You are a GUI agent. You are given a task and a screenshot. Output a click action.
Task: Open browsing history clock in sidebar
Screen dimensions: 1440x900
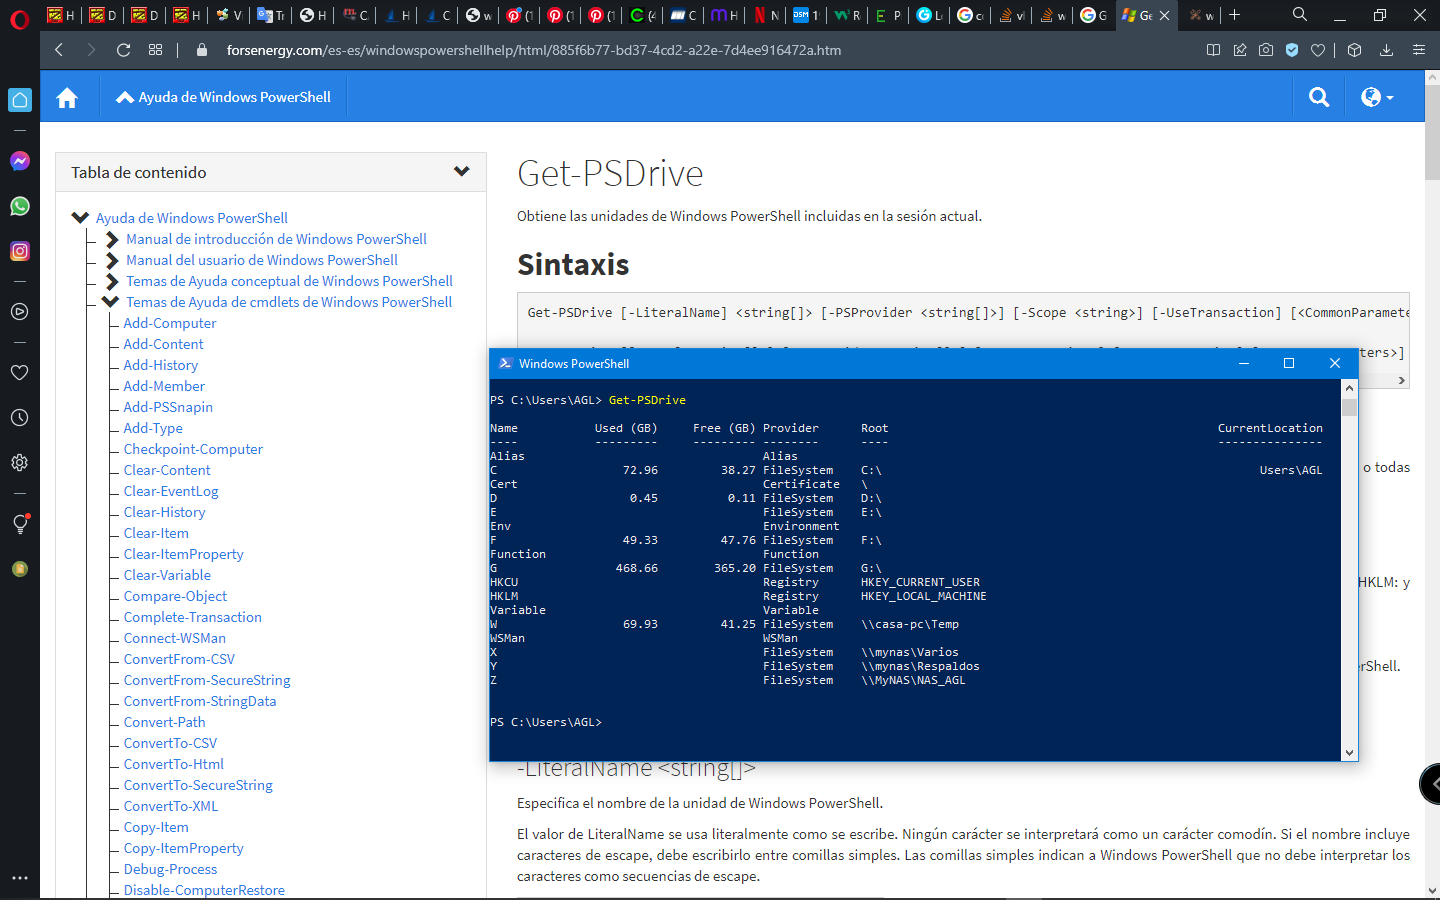click(x=19, y=417)
